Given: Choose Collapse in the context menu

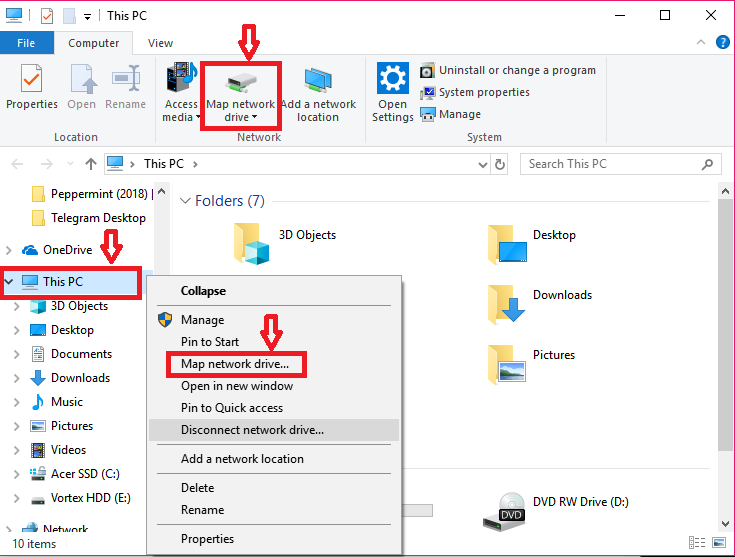Looking at the screenshot, I should (x=274, y=291).
